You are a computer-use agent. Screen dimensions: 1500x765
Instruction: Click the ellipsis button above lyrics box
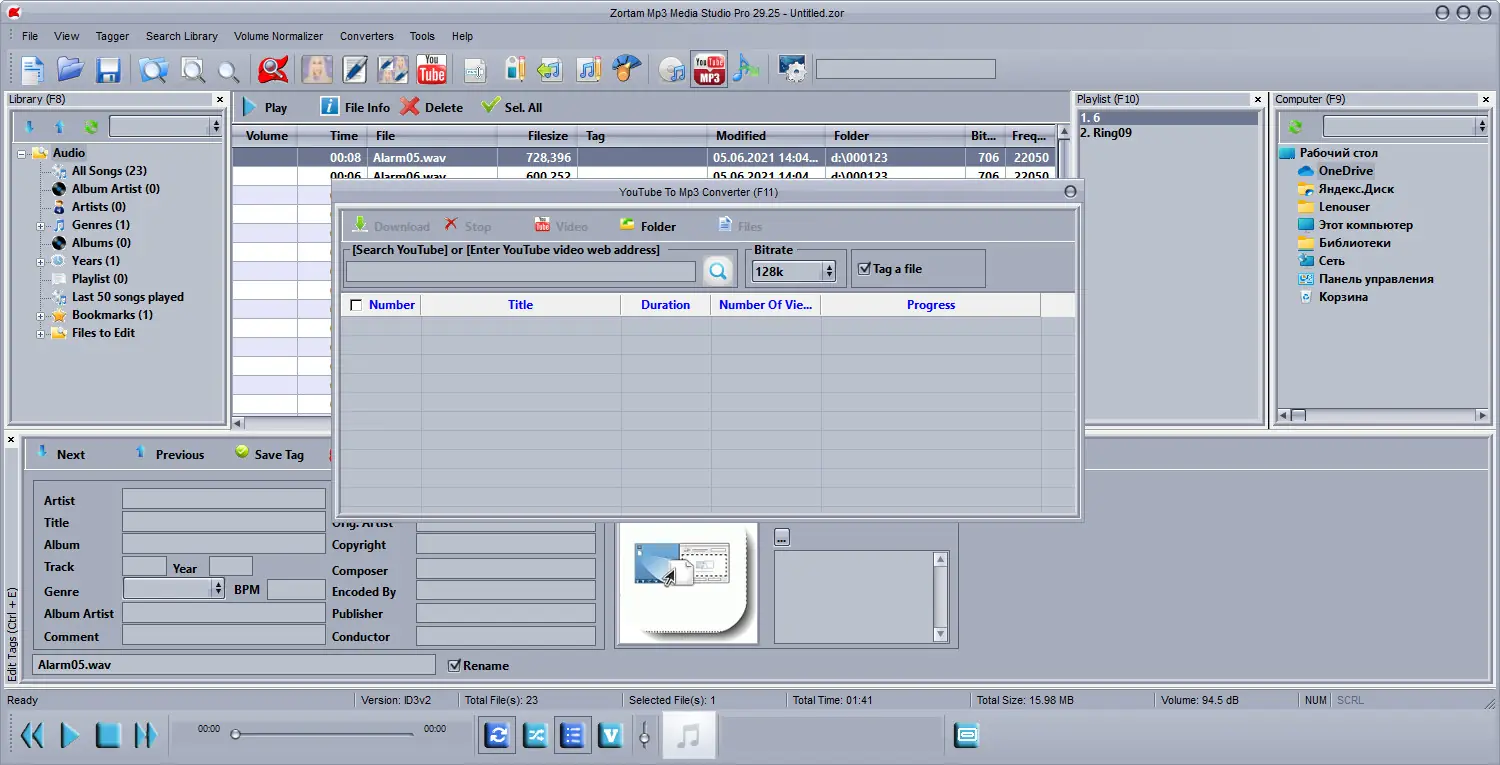click(782, 537)
